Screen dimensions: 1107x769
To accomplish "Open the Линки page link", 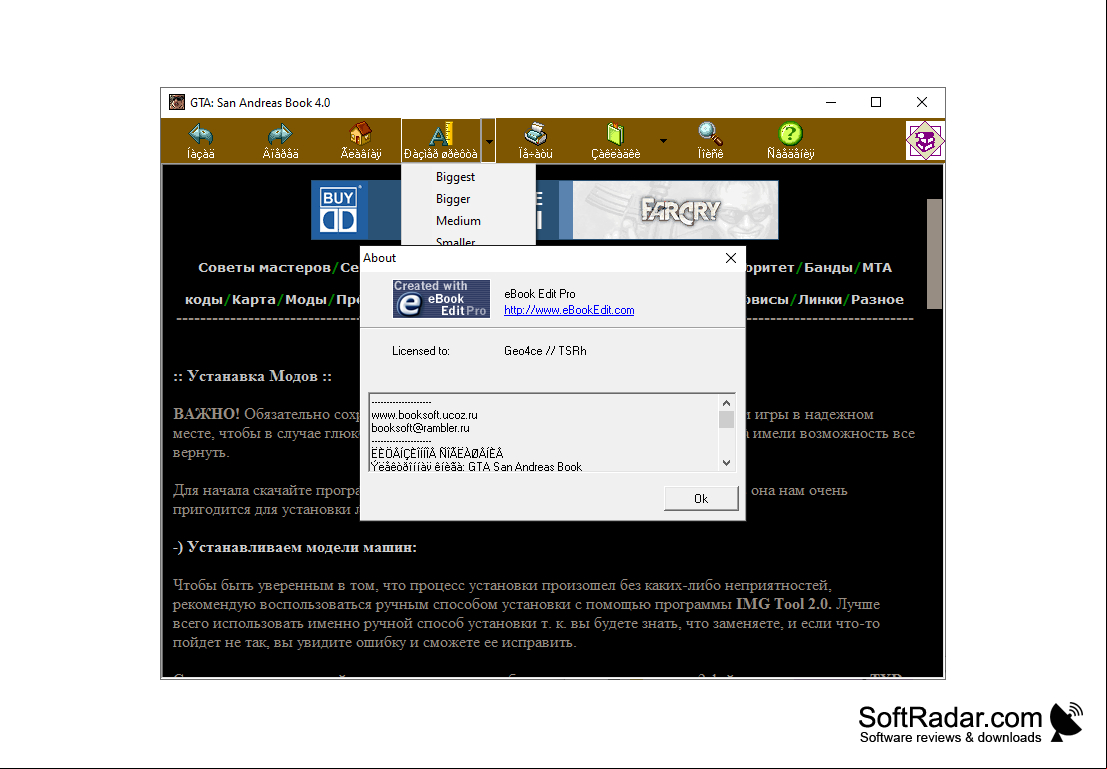I will 820,299.
